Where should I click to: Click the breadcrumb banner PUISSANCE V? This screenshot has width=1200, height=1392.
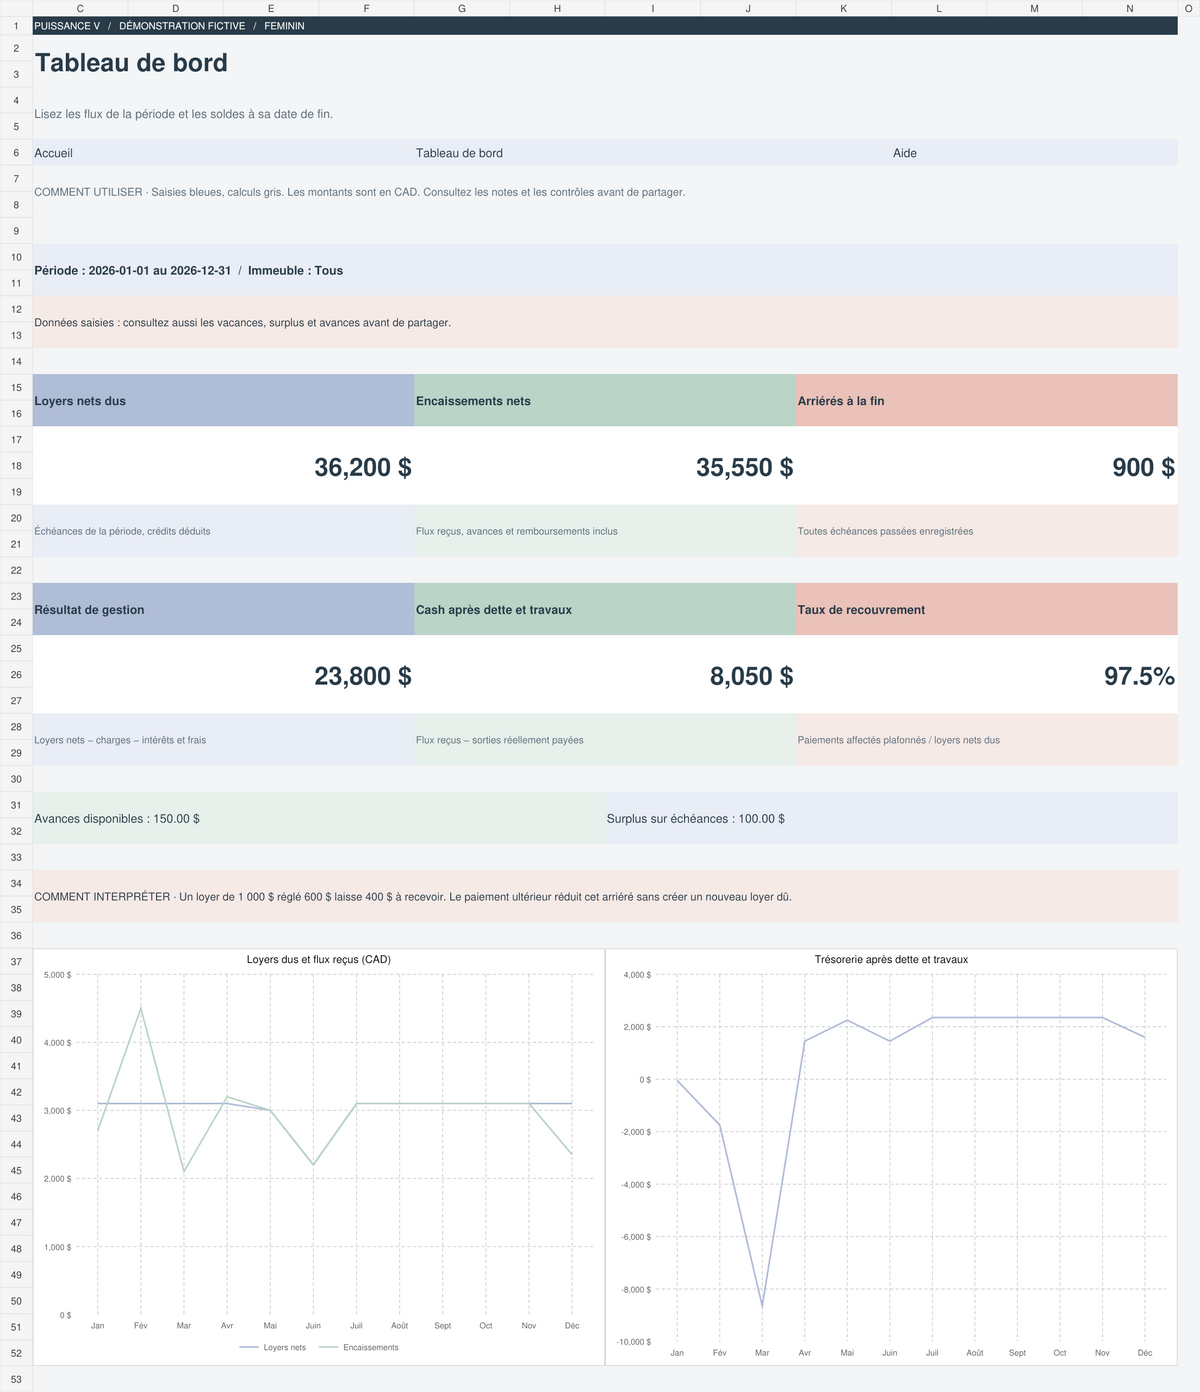(605, 26)
